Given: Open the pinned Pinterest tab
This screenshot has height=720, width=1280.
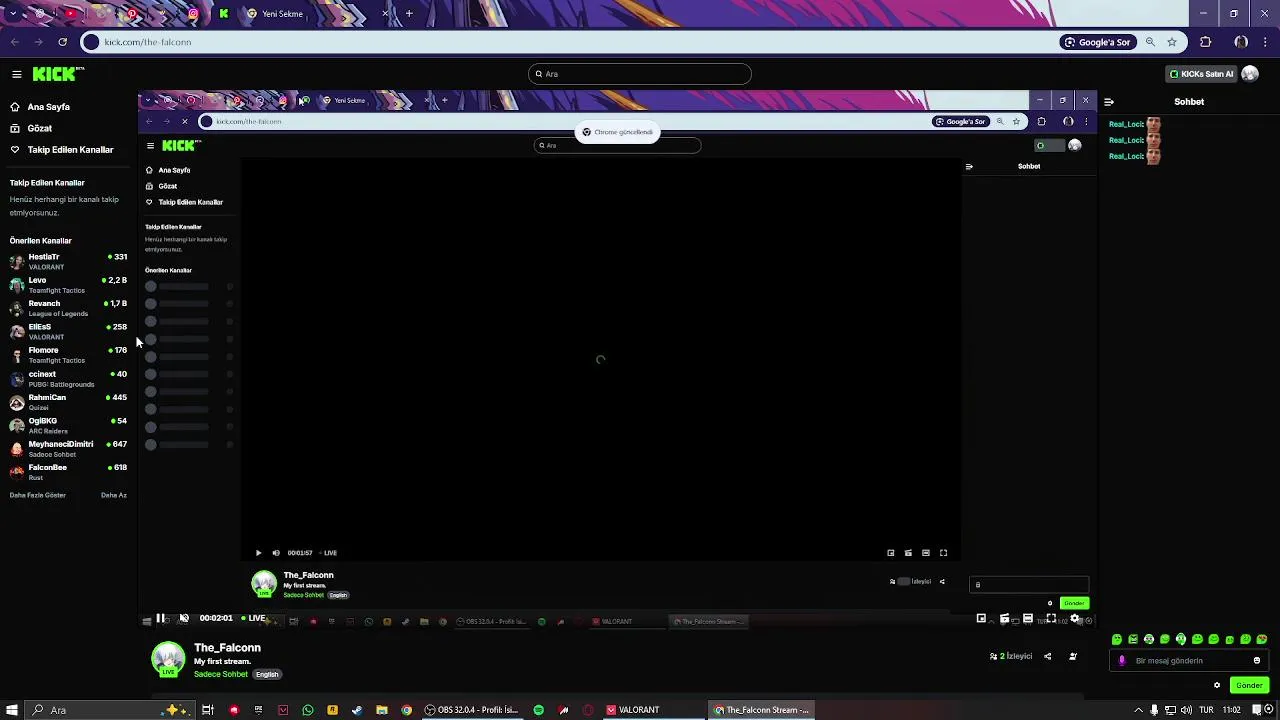Looking at the screenshot, I should pyautogui.click(x=131, y=14).
